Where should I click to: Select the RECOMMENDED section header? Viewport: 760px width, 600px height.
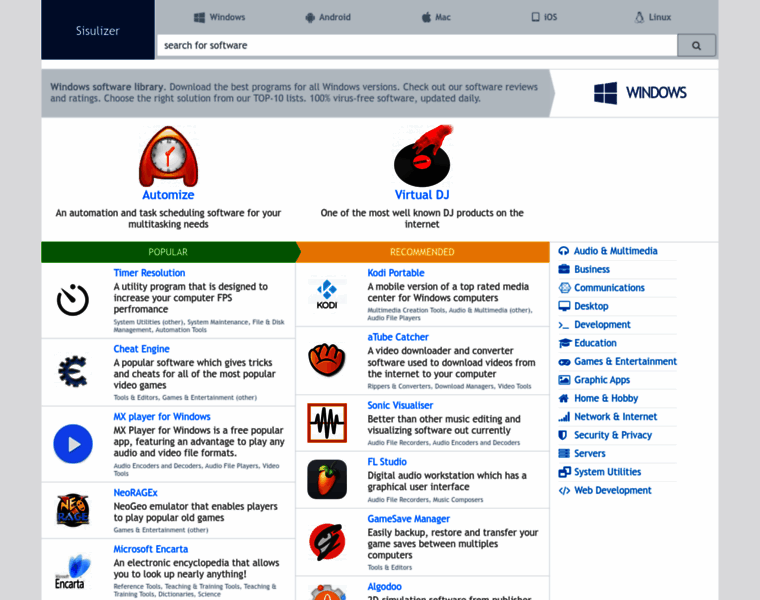tap(422, 252)
